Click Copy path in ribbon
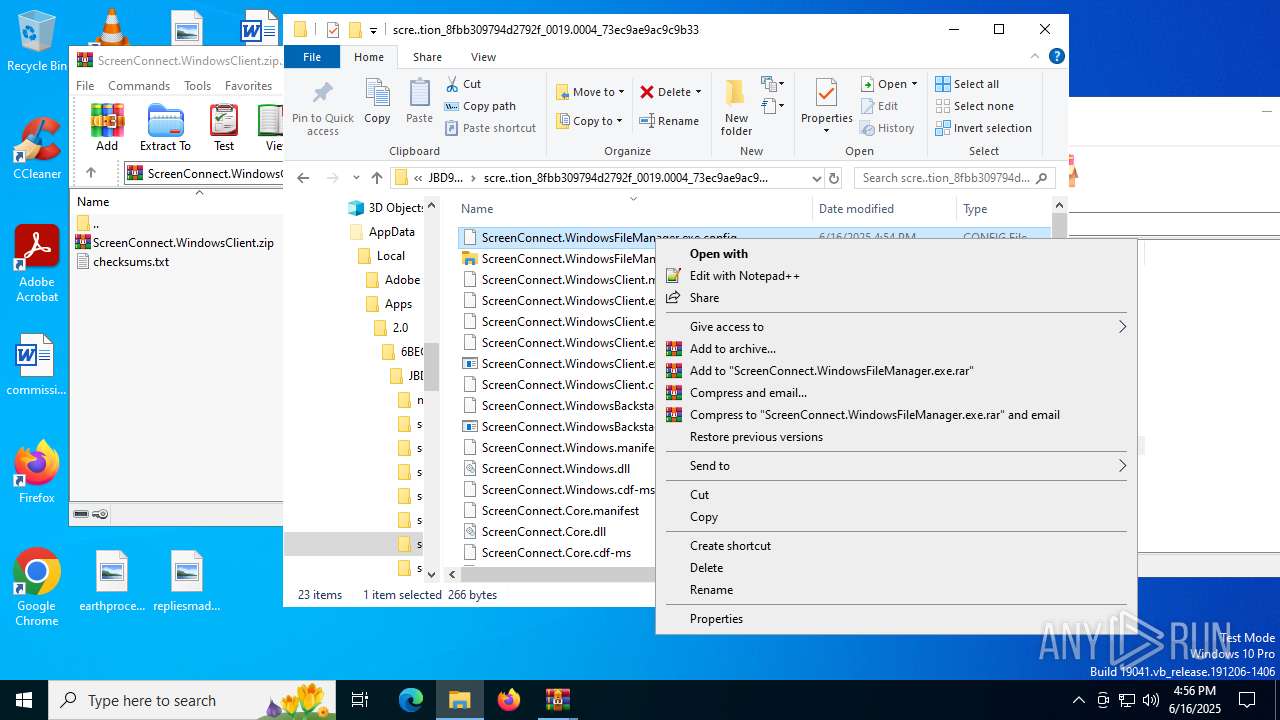 480,106
